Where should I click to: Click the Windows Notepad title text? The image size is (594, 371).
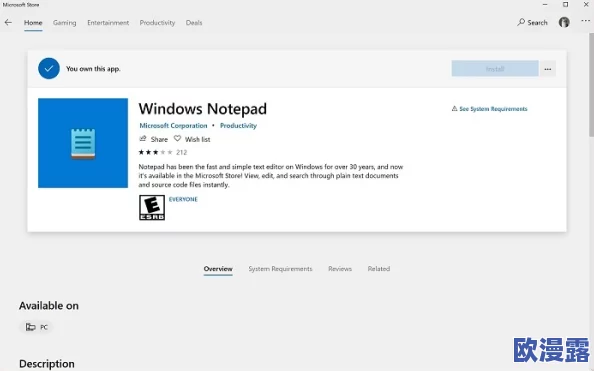tap(202, 109)
